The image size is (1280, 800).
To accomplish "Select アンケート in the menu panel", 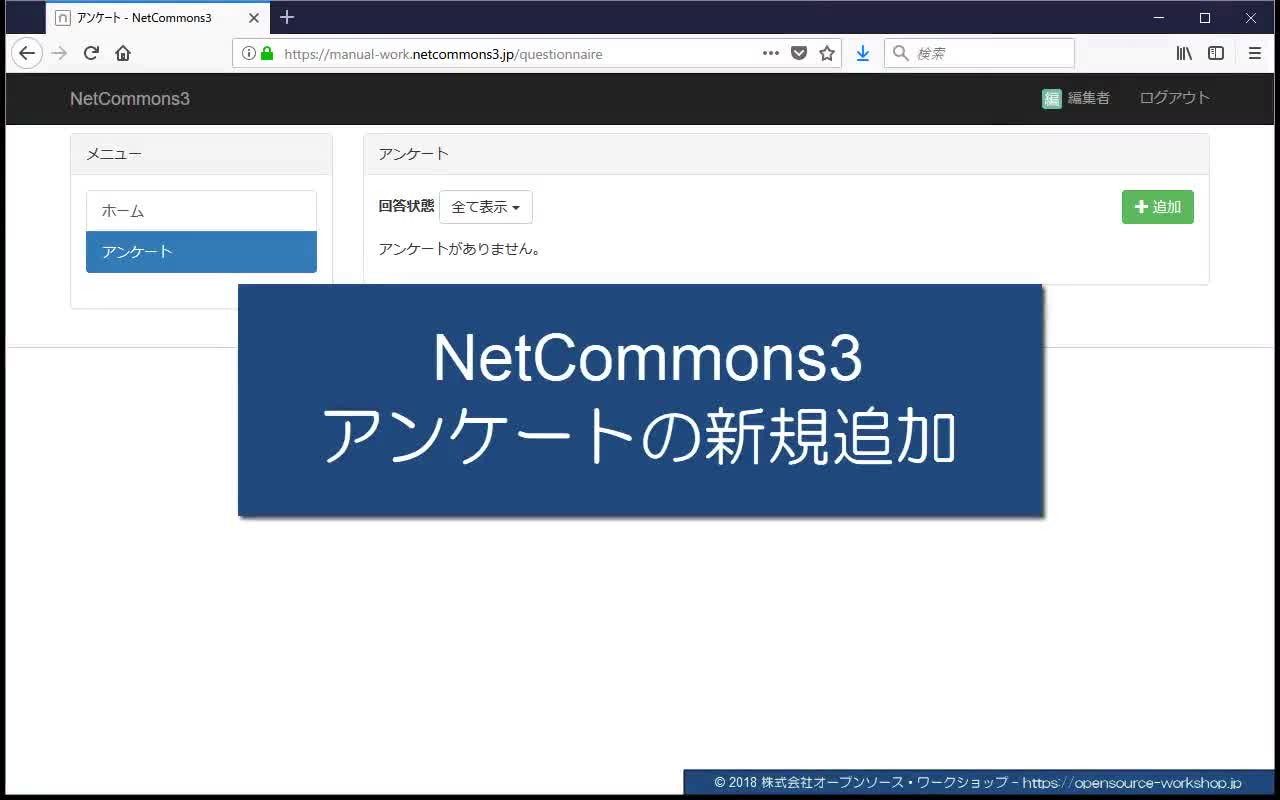I will (201, 252).
